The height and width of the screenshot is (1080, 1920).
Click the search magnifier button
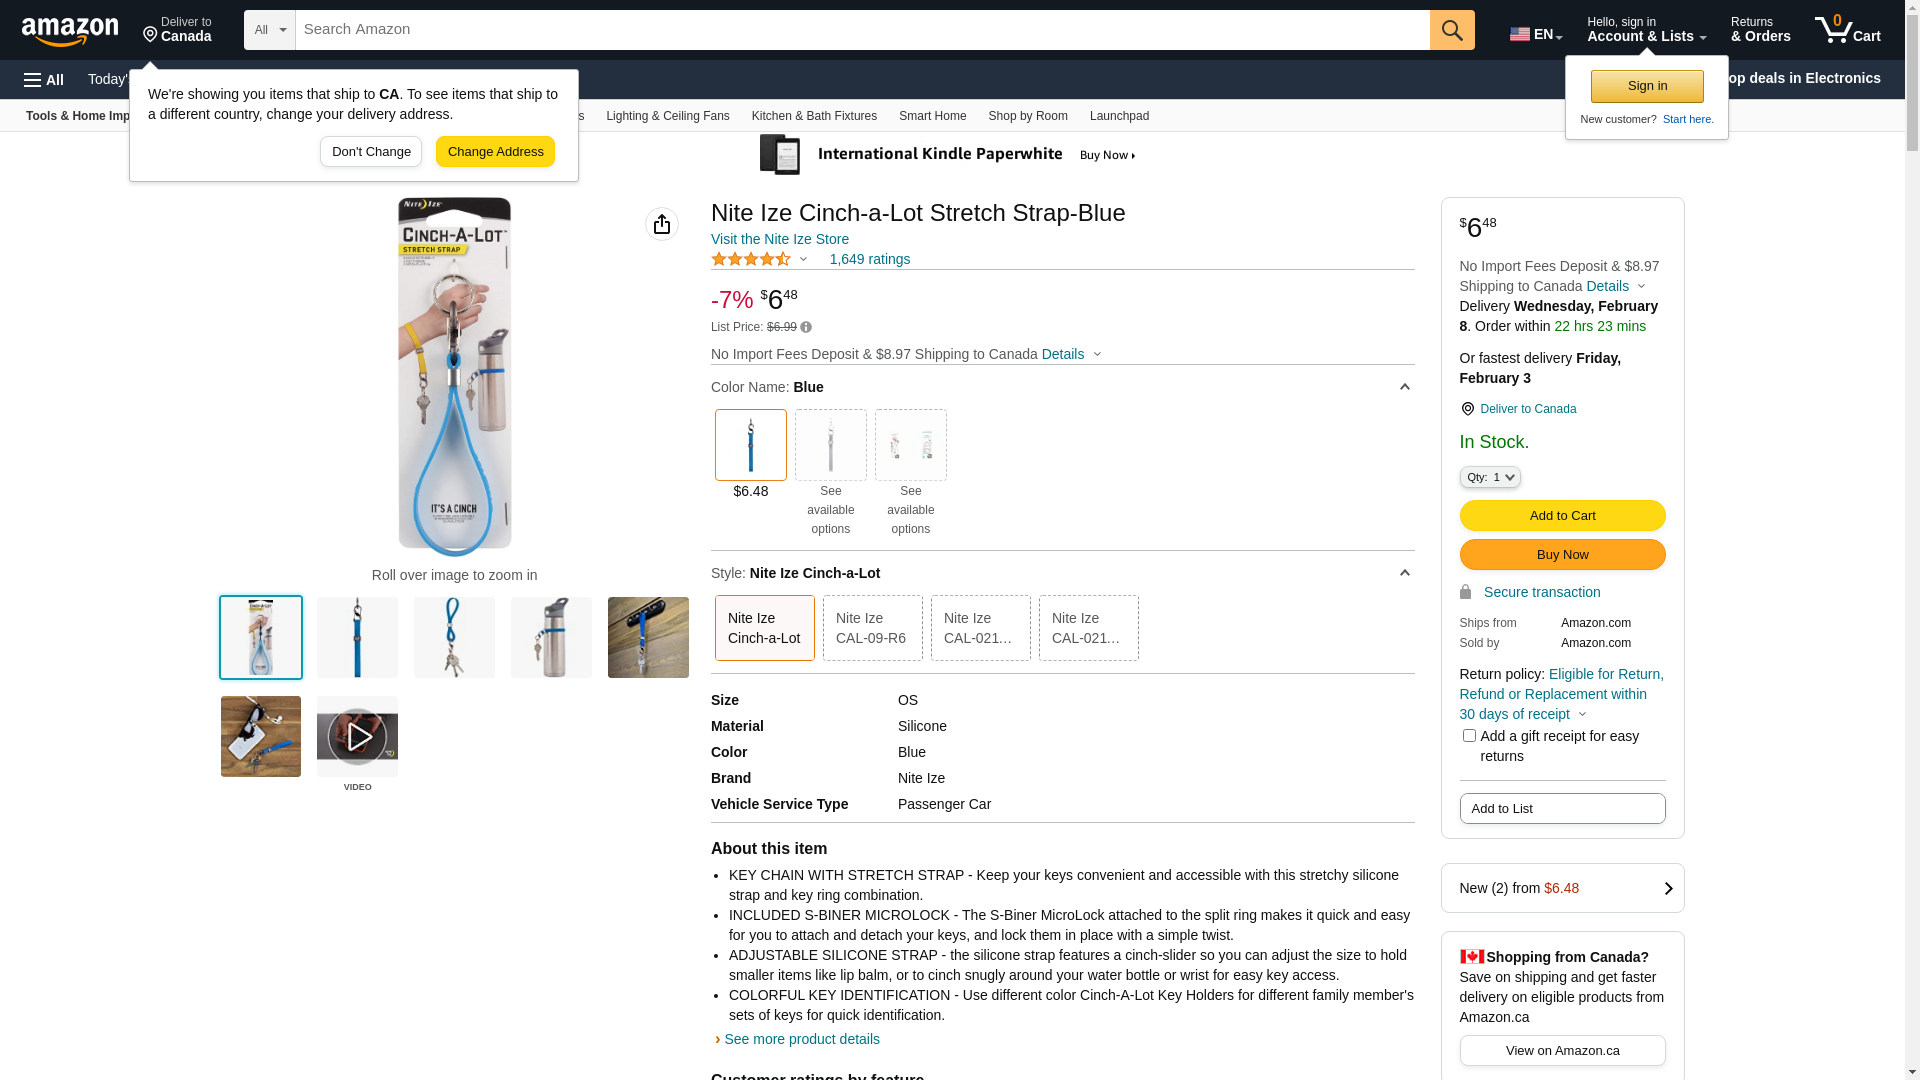coord(1452,30)
